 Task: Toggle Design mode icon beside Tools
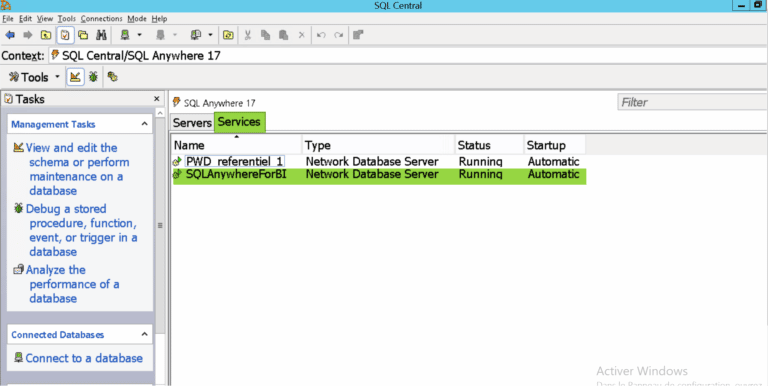tap(75, 77)
